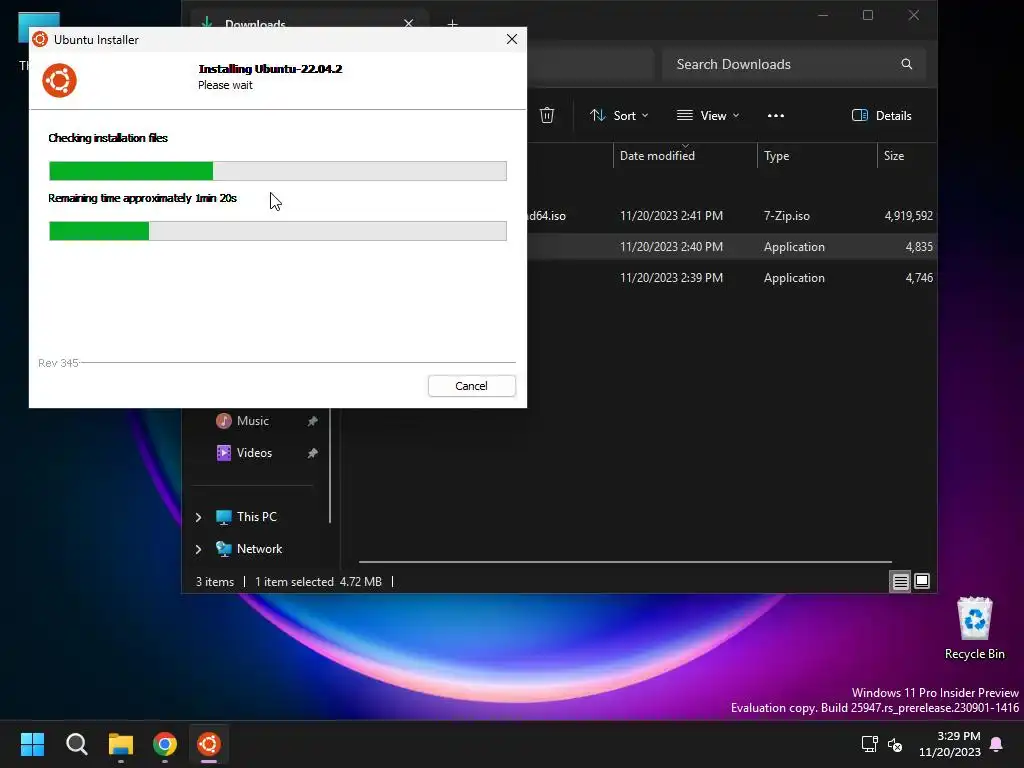Select the 7-Zip.iso file row
The width and height of the screenshot is (1024, 768).
pyautogui.click(x=731, y=216)
